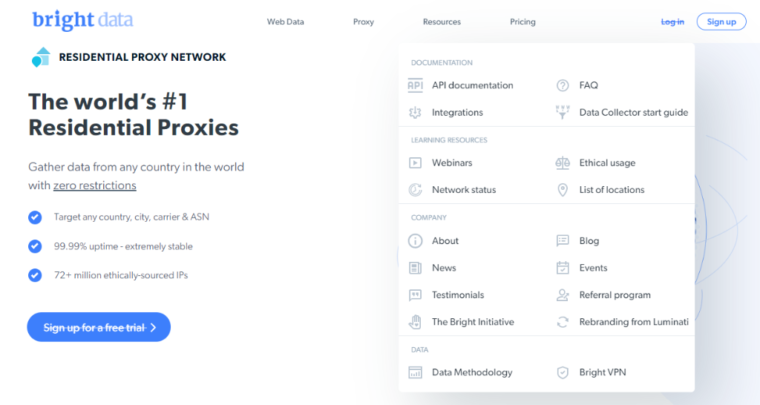760x405 pixels.
Task: Open the About link
Action: click(x=445, y=241)
